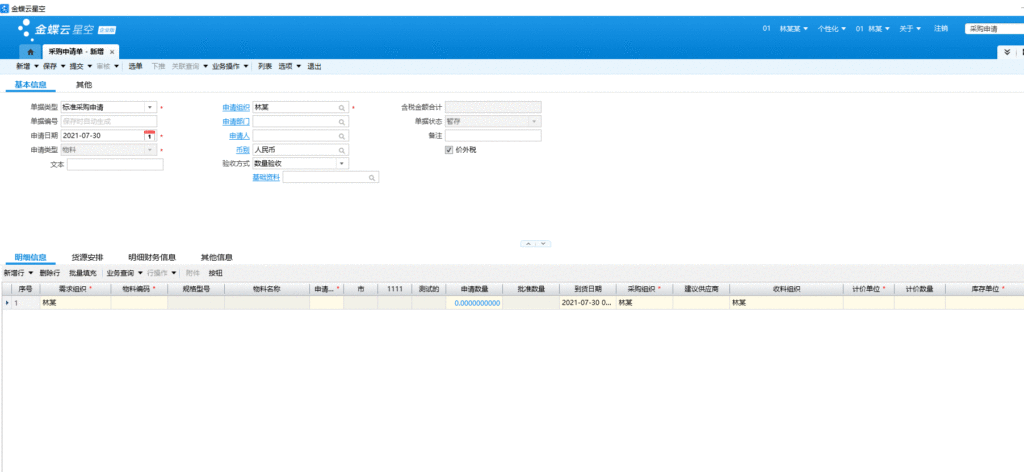The width and height of the screenshot is (1024, 472).
Task: Click the 建议供应商 column header
Action: 701,288
